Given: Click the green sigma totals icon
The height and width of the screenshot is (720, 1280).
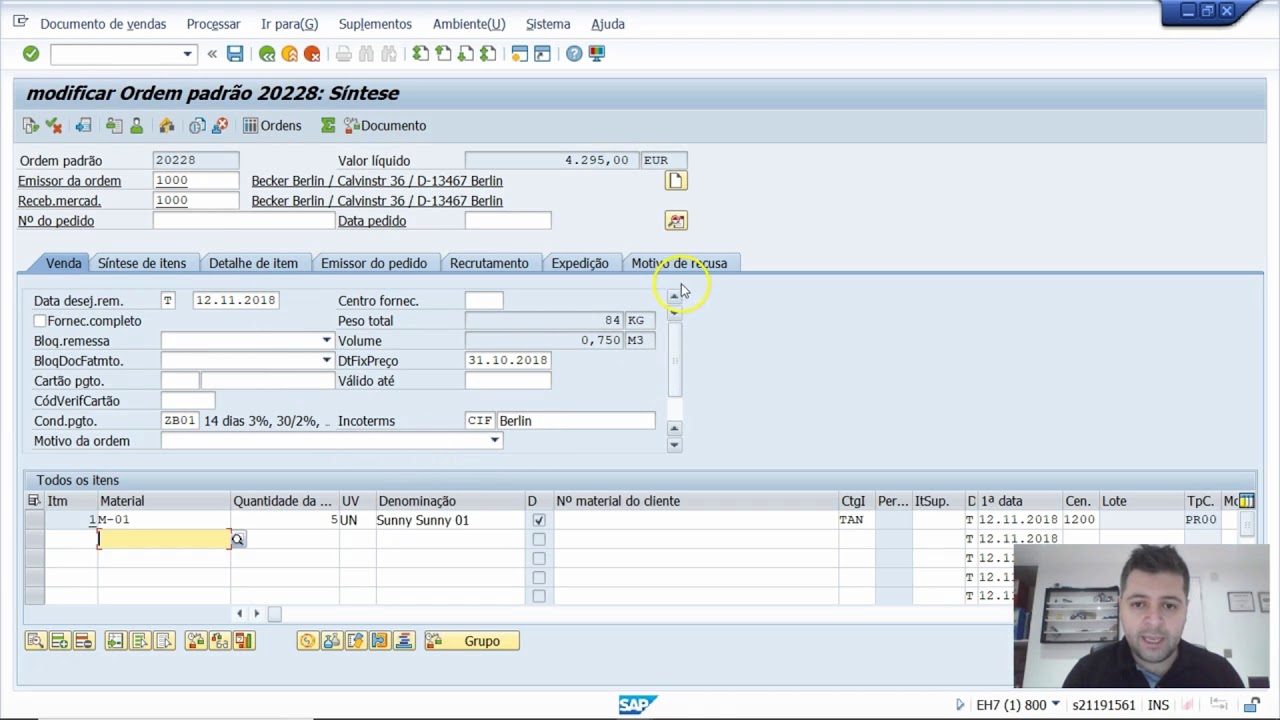Looking at the screenshot, I should tap(328, 126).
